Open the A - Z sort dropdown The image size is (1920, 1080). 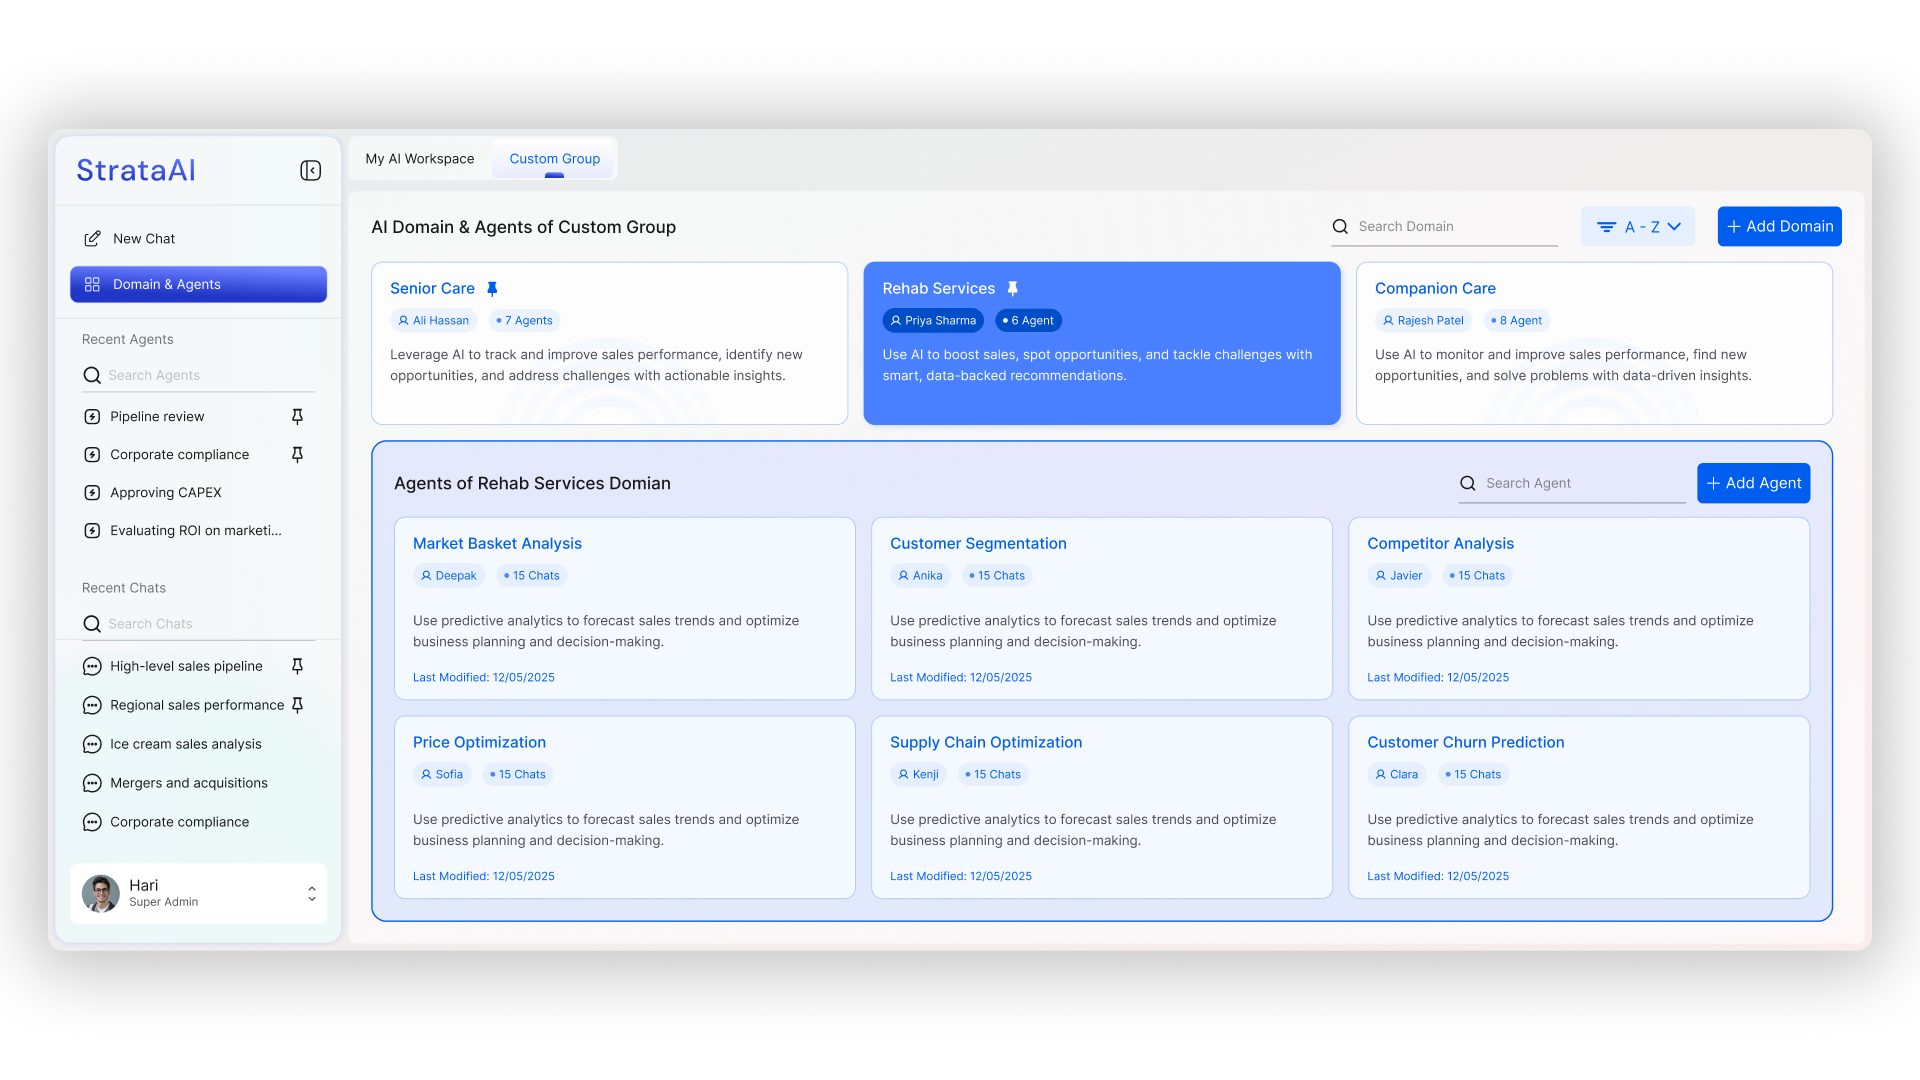(x=1638, y=227)
